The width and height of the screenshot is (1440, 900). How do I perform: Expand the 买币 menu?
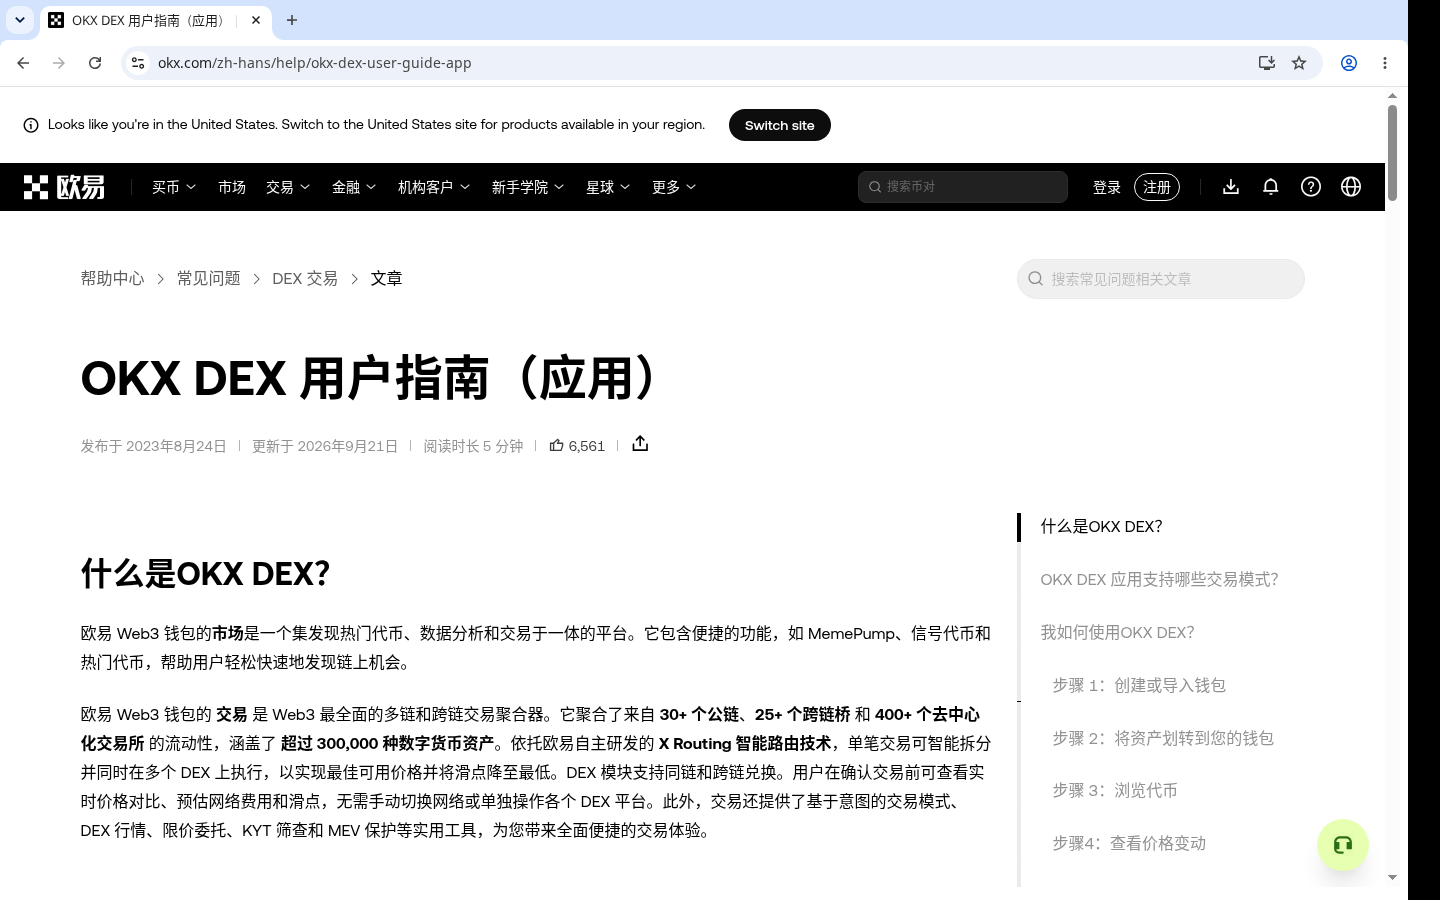pyautogui.click(x=174, y=187)
